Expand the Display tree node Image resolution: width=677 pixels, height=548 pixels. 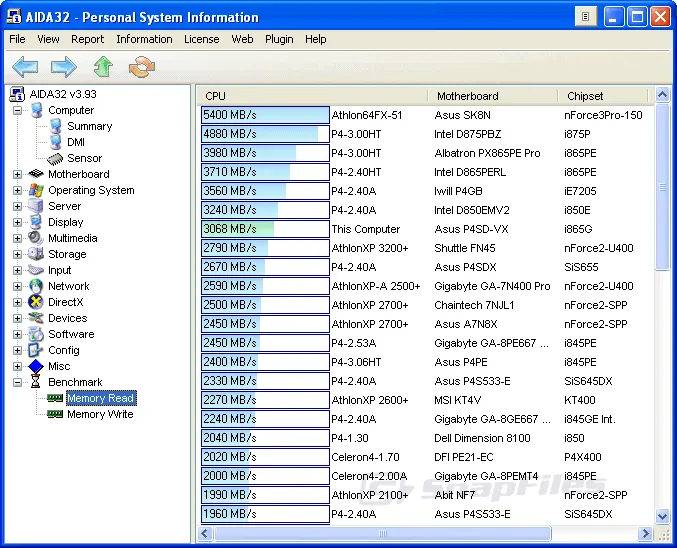[17, 222]
